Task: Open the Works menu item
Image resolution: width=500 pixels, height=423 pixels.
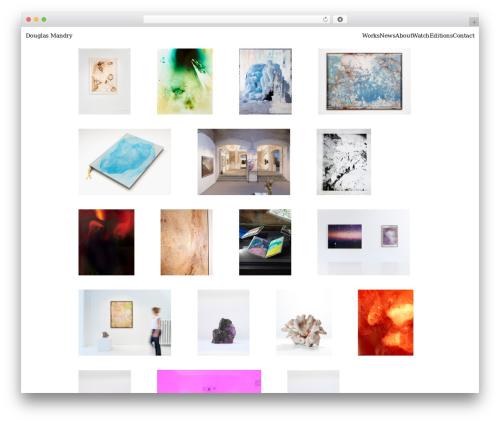Action: click(370, 36)
